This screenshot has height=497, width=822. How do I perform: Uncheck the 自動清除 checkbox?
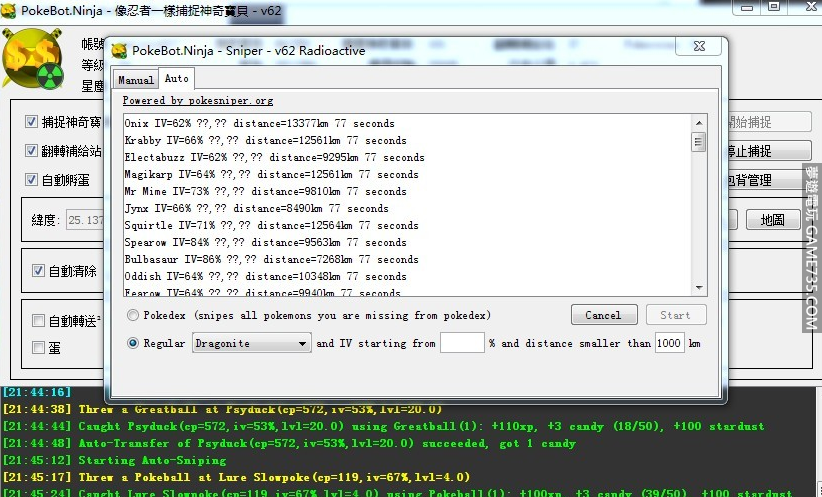[x=39, y=271]
